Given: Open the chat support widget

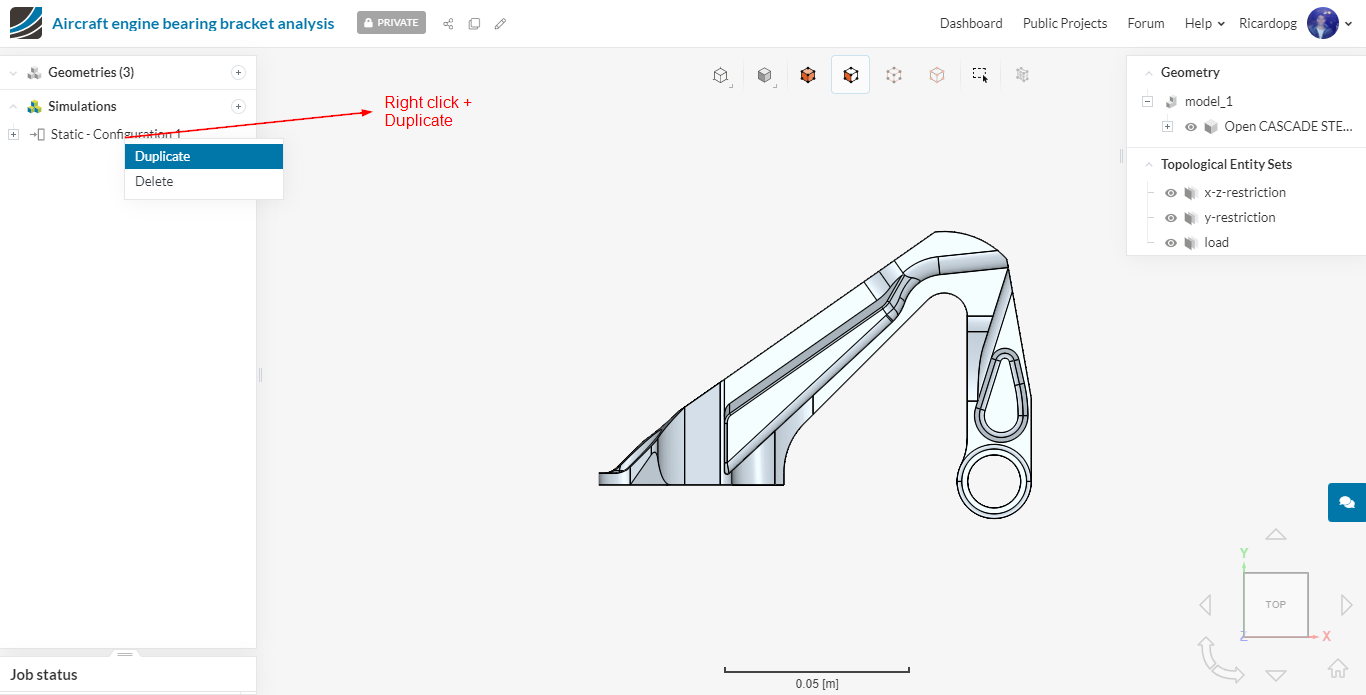Looking at the screenshot, I should [1346, 502].
